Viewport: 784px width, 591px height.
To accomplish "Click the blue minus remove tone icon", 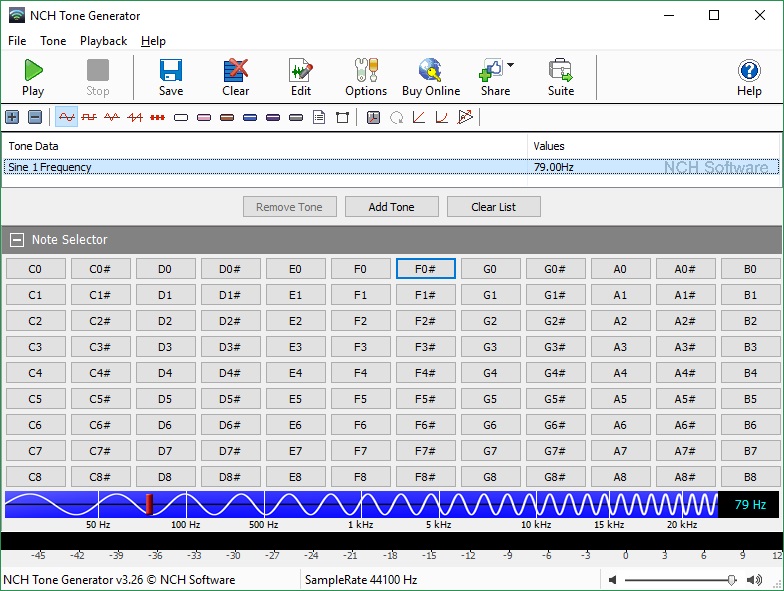I will point(35,117).
